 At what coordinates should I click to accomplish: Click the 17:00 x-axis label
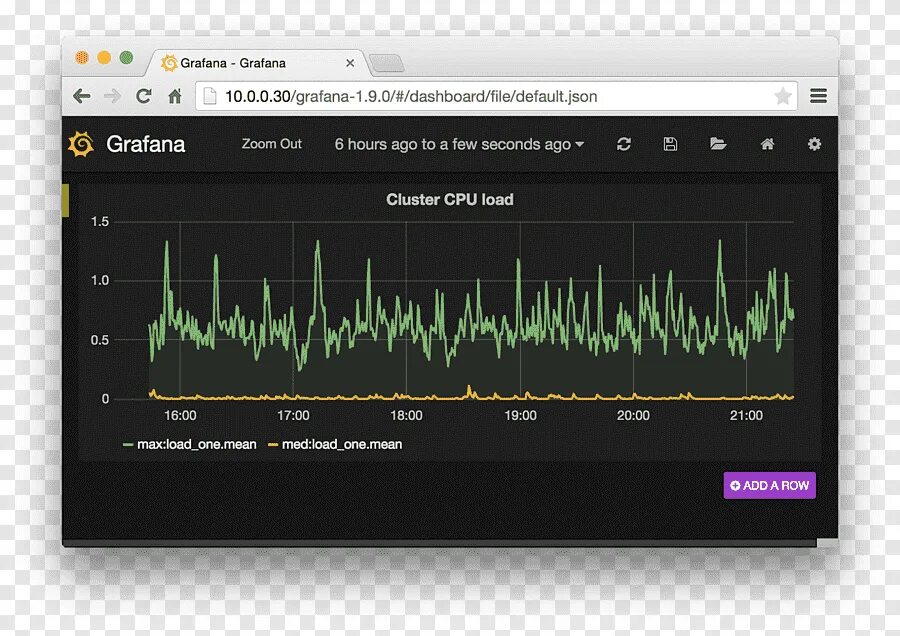[293, 415]
